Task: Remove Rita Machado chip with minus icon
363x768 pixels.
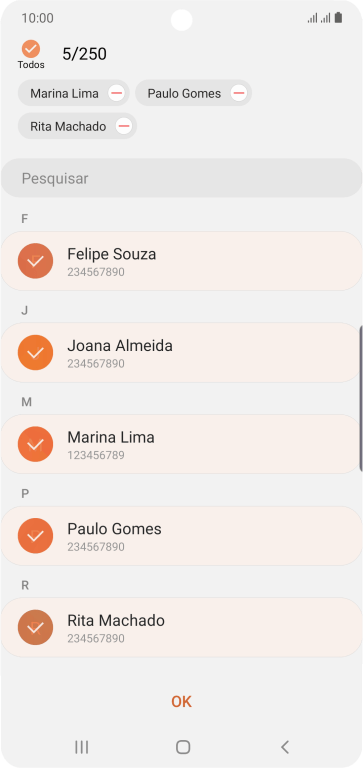Action: 124,126
